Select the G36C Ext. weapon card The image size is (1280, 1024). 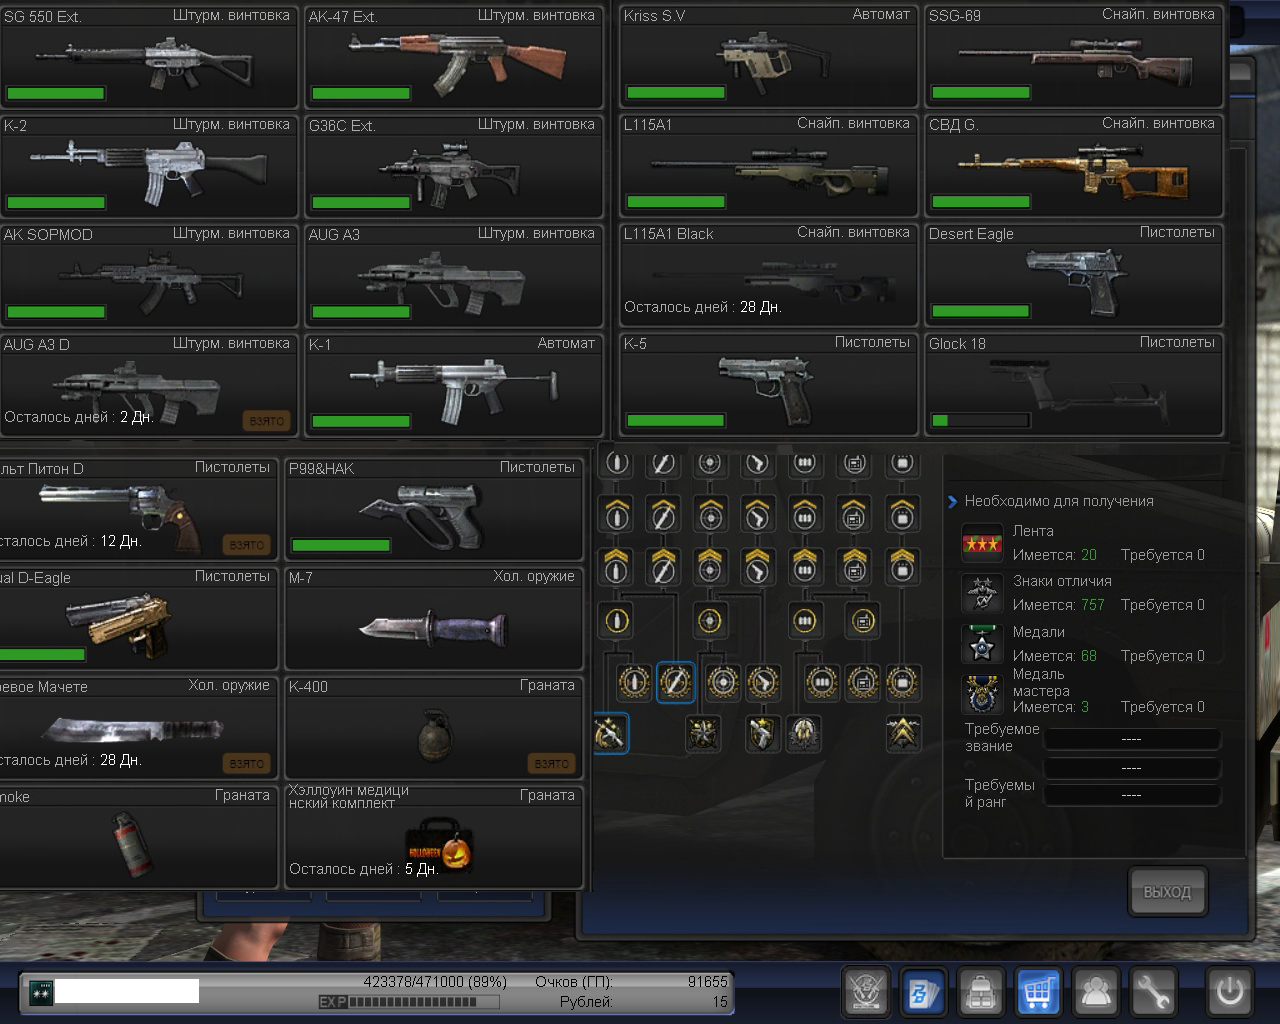(454, 166)
